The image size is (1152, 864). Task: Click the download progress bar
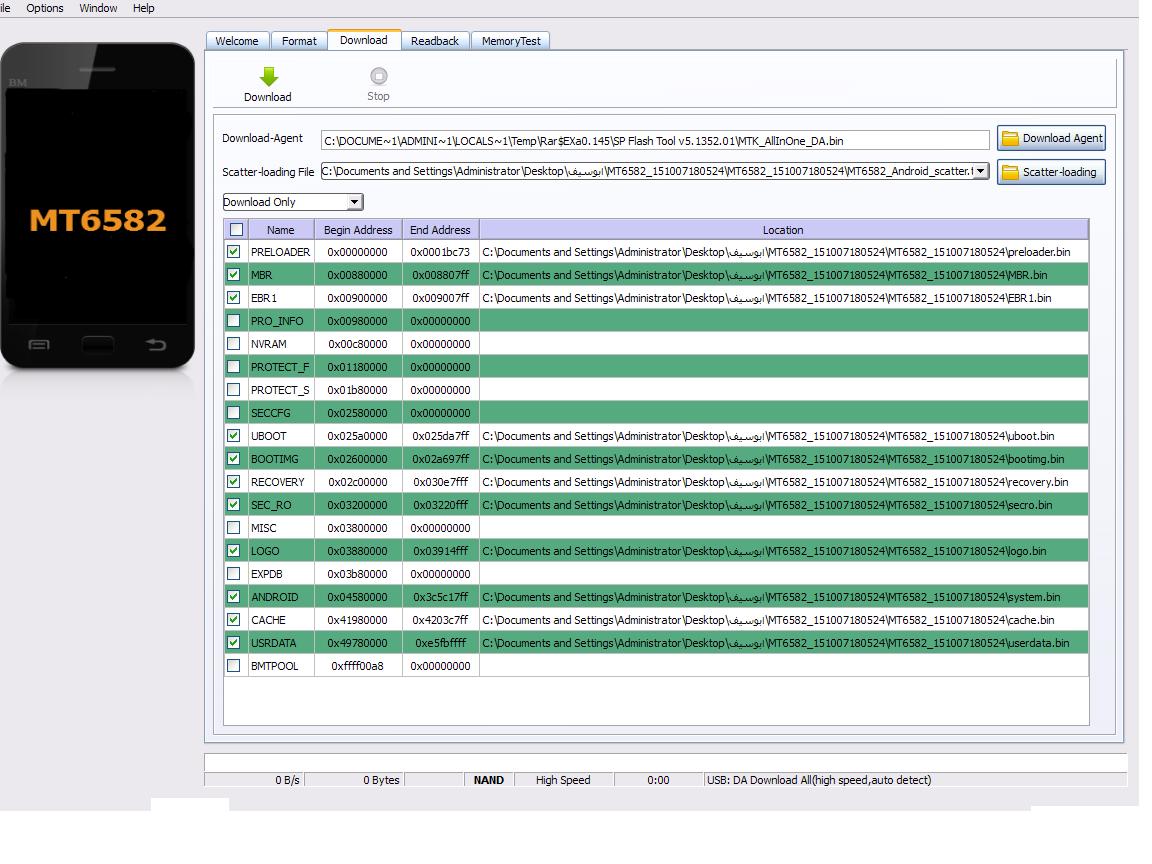[666, 762]
